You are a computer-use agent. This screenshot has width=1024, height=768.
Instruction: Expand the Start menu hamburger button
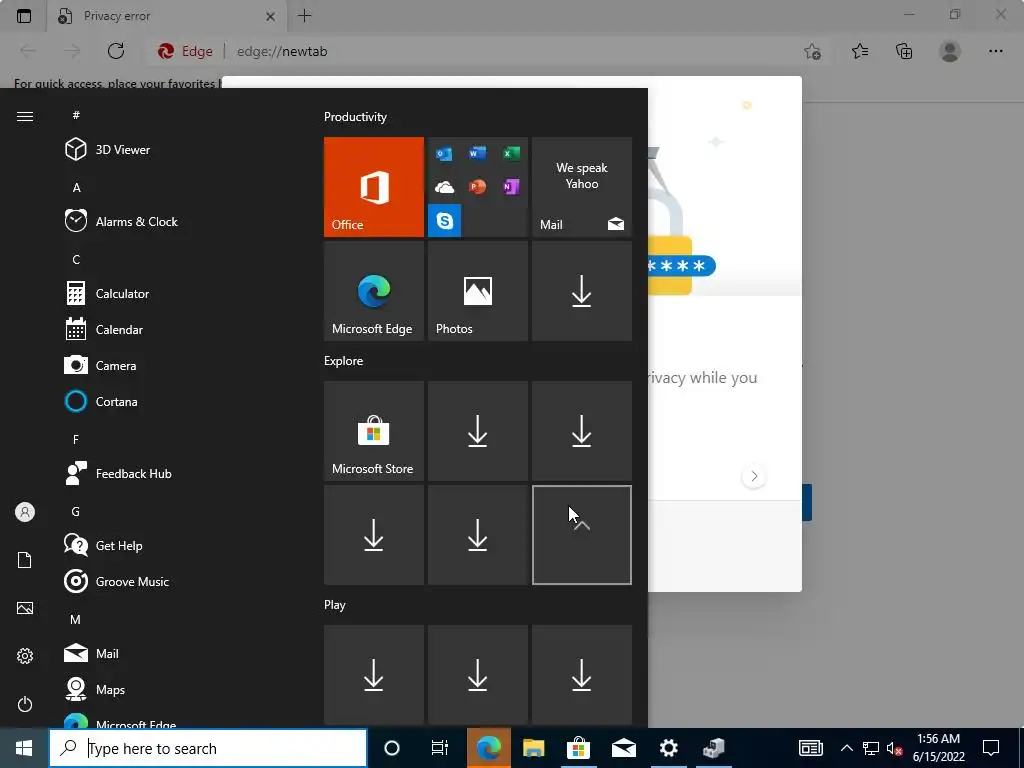(25, 116)
